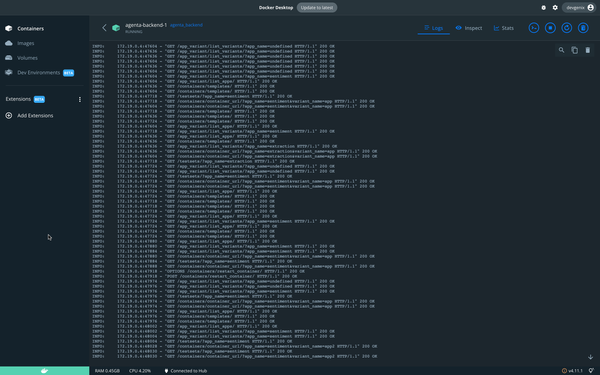Clear the logs with trash icon
600x375 pixels.
click(588, 50)
